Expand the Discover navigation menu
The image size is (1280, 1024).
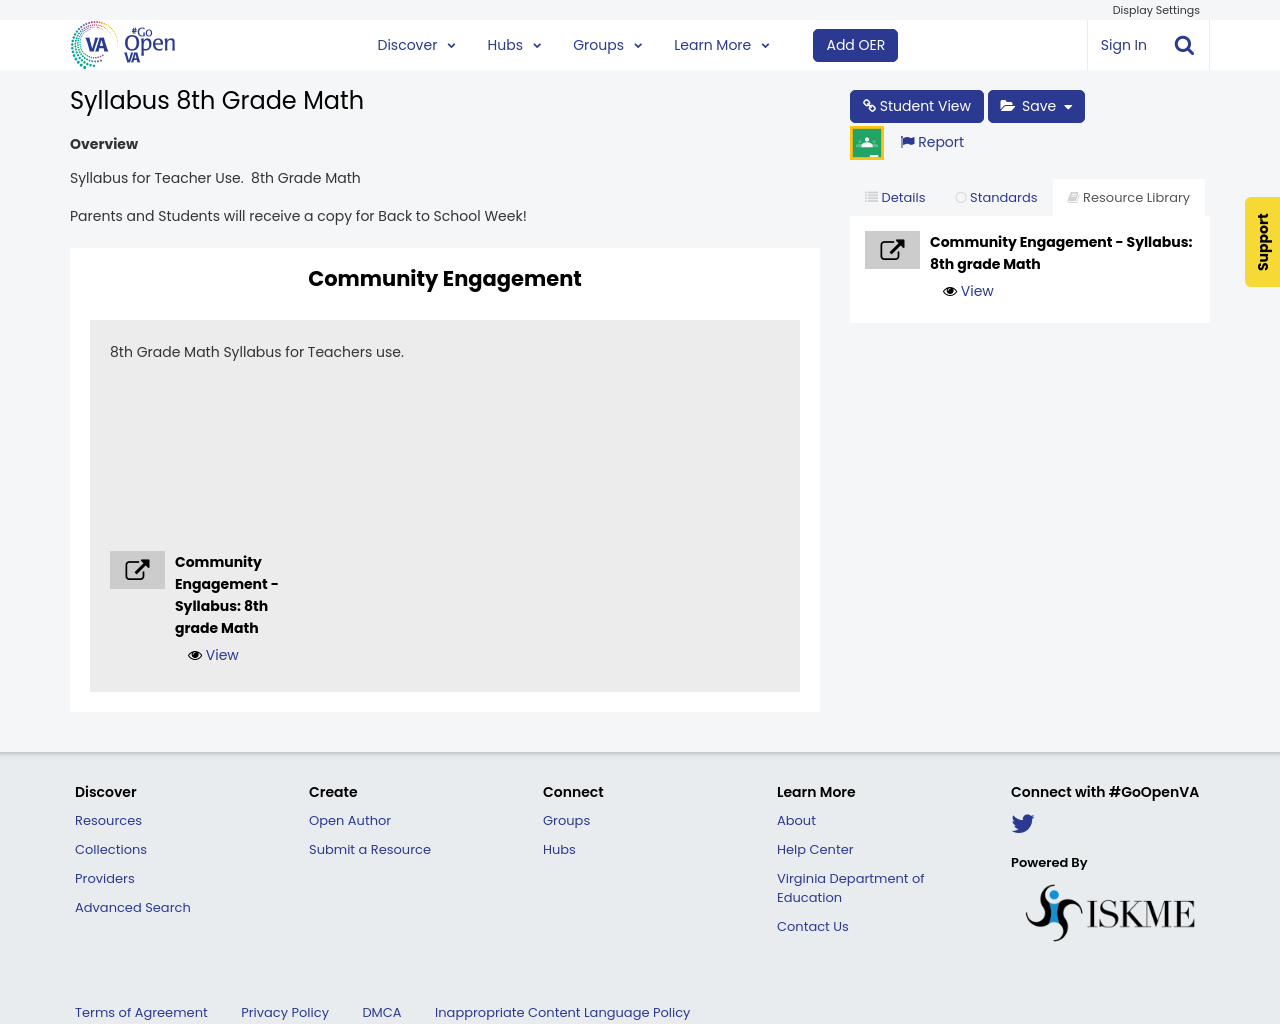point(416,44)
